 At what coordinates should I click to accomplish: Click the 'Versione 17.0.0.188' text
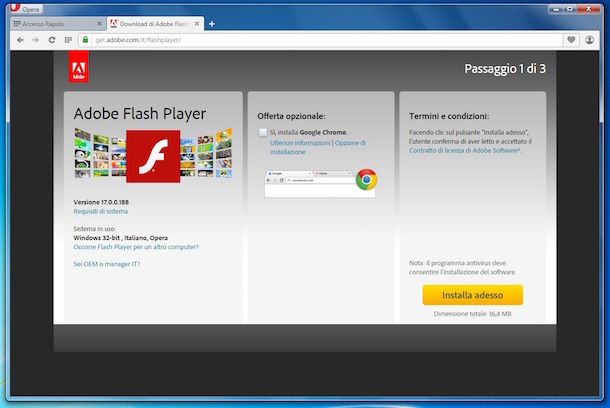(x=101, y=202)
